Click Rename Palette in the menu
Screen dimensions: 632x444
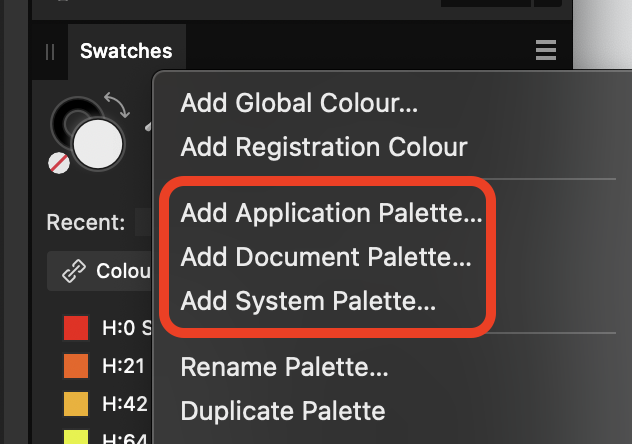tap(284, 367)
